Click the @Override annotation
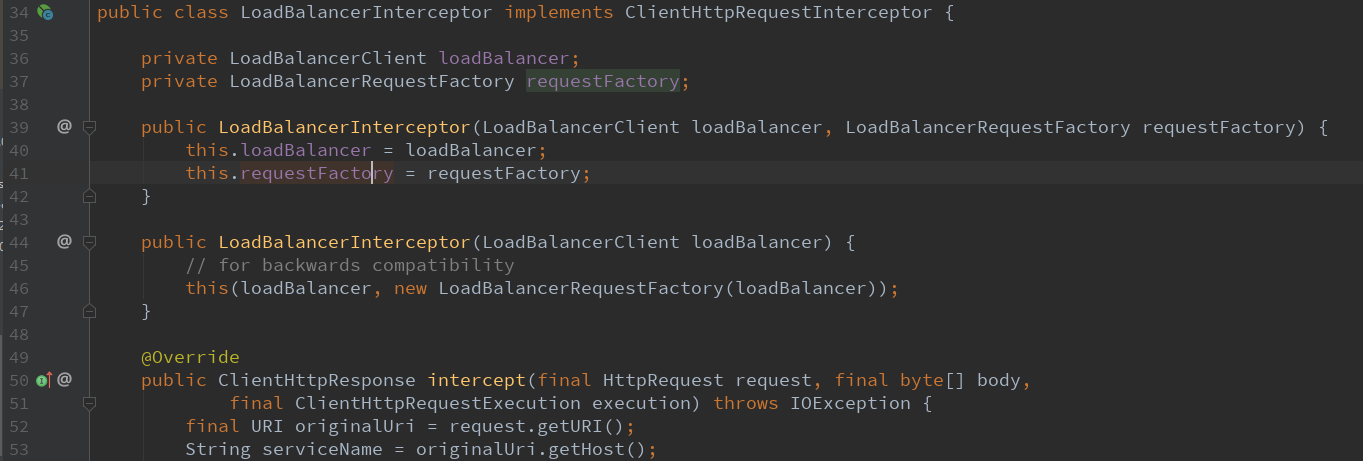The image size is (1363, 461). [190, 357]
